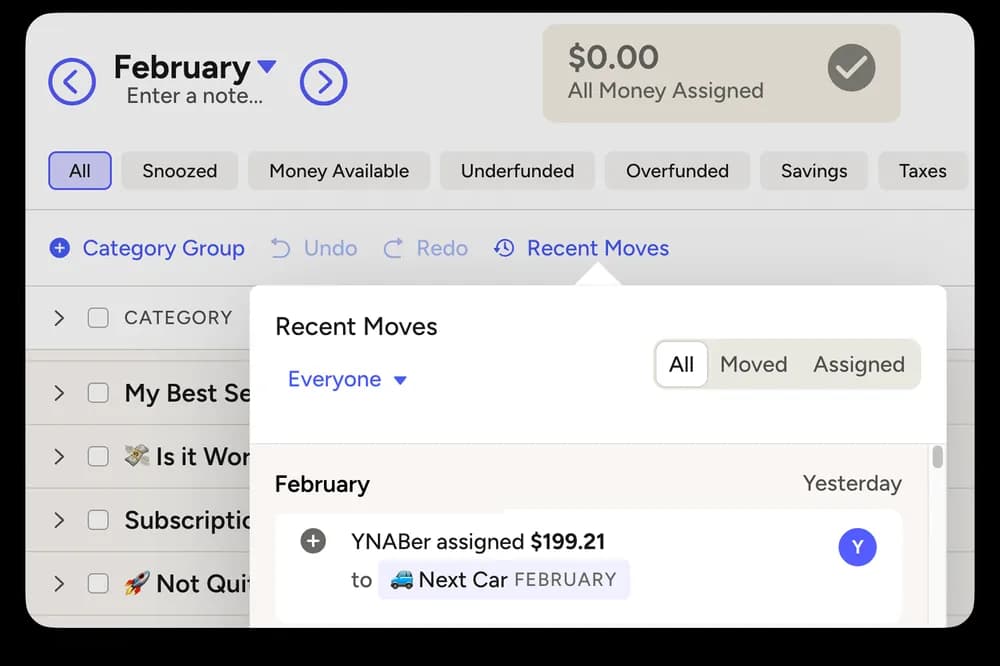The width and height of the screenshot is (1000, 666).
Task: Click the plus icon on YNABer assignment
Action: tap(313, 541)
